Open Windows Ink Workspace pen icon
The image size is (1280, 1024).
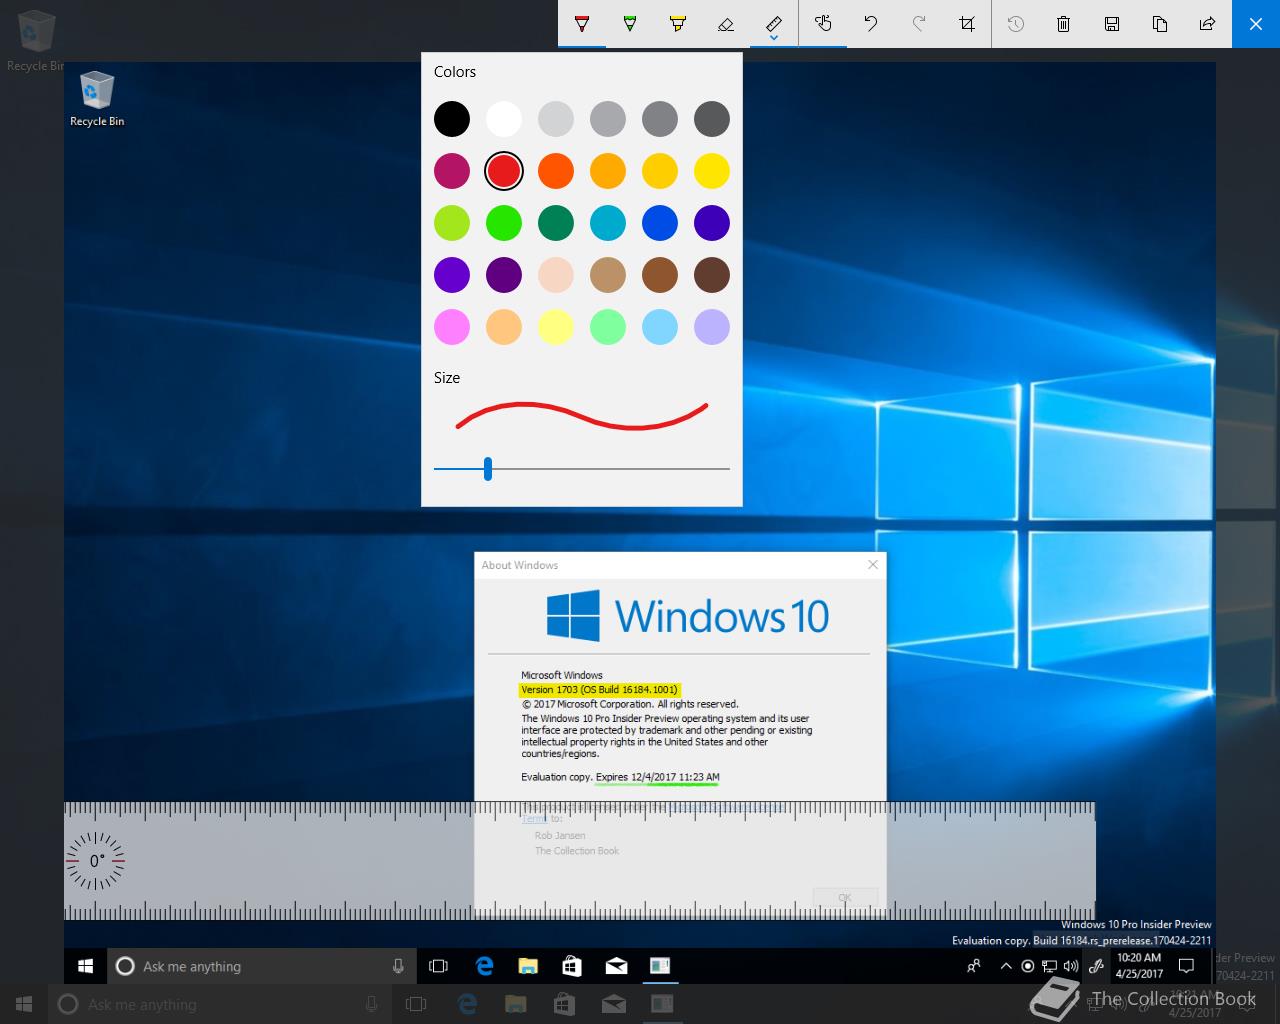coord(1097,966)
